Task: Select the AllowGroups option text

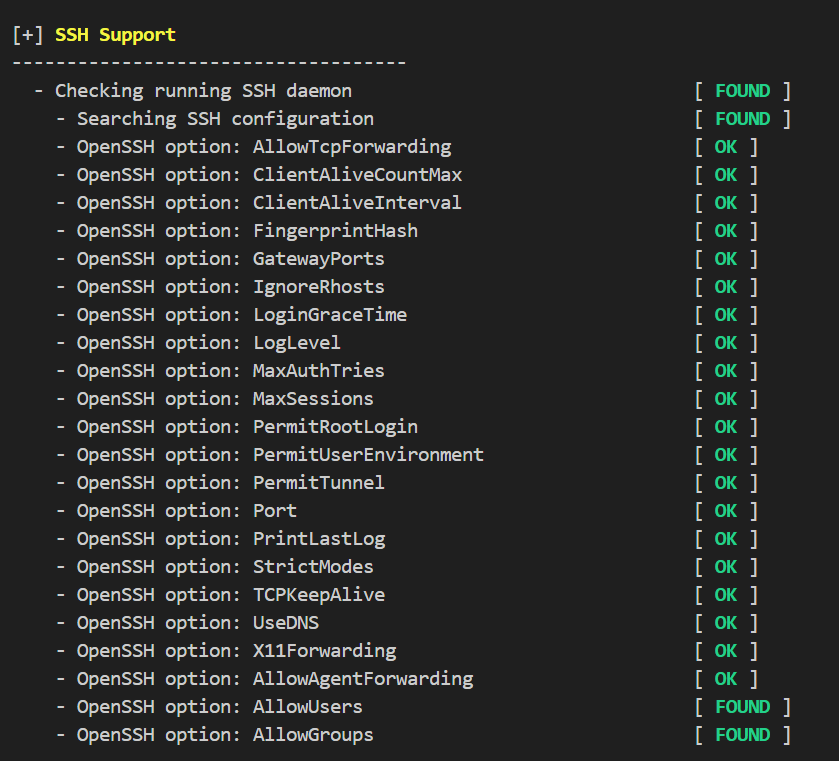Action: [x=313, y=735]
